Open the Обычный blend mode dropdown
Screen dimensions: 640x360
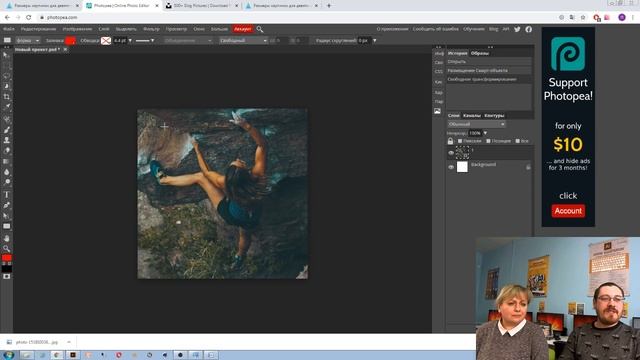pyautogui.click(x=476, y=124)
